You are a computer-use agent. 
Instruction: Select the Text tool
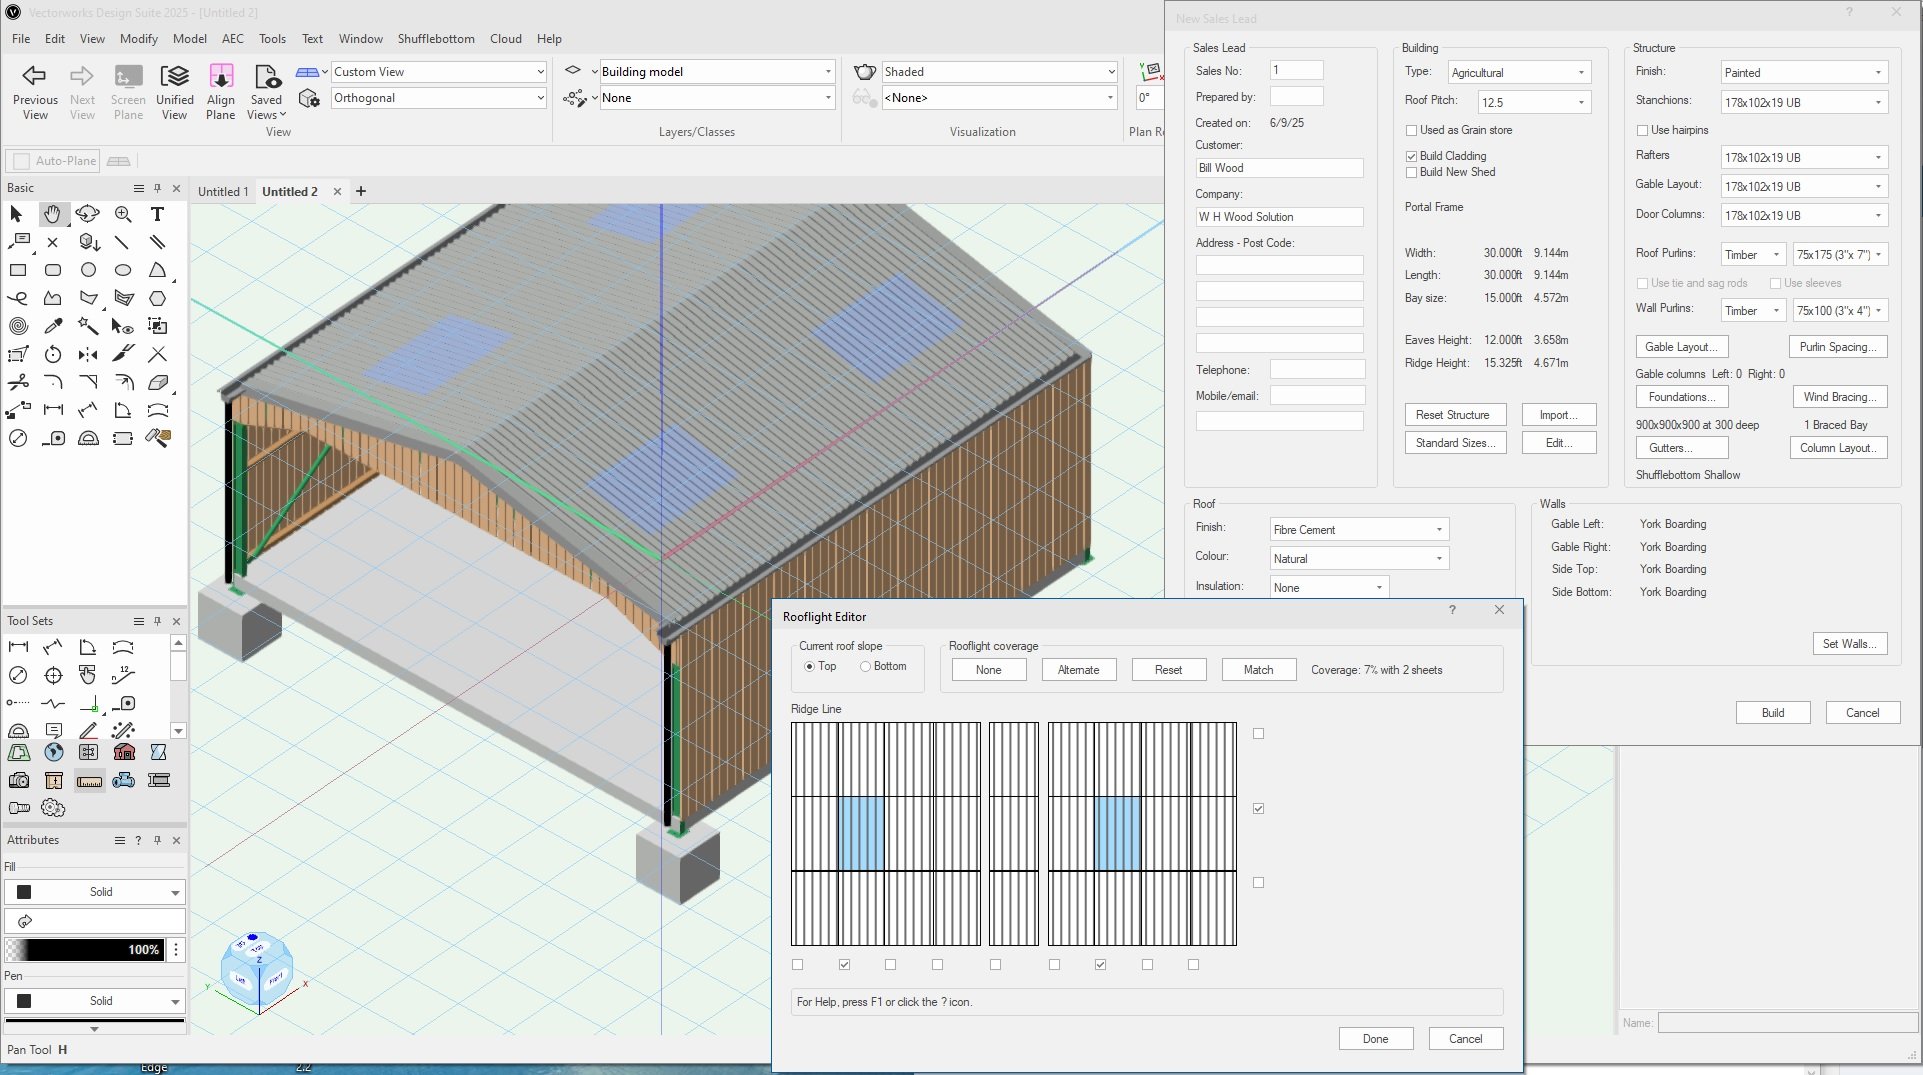click(157, 214)
